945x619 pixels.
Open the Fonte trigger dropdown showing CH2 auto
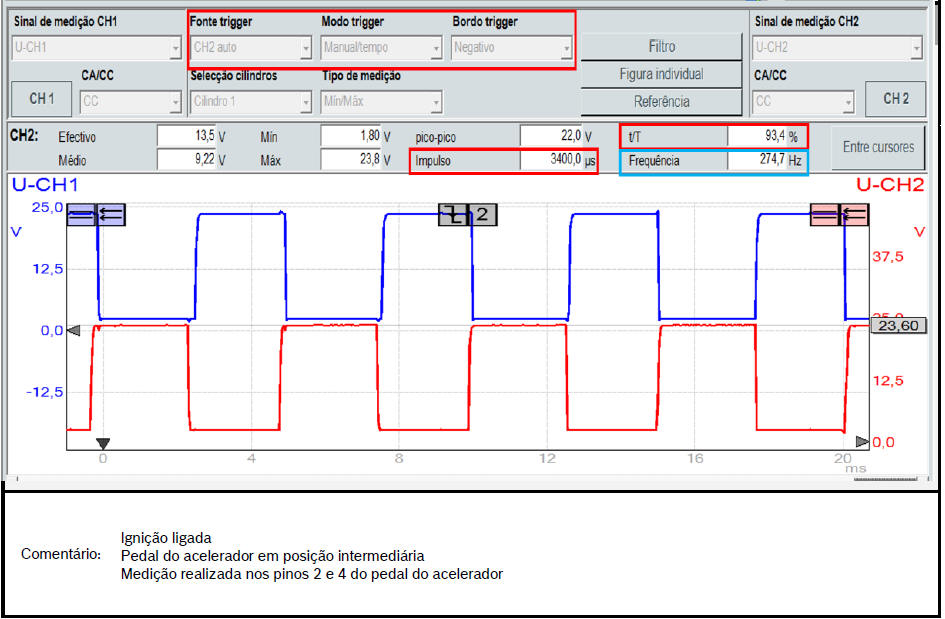point(251,47)
